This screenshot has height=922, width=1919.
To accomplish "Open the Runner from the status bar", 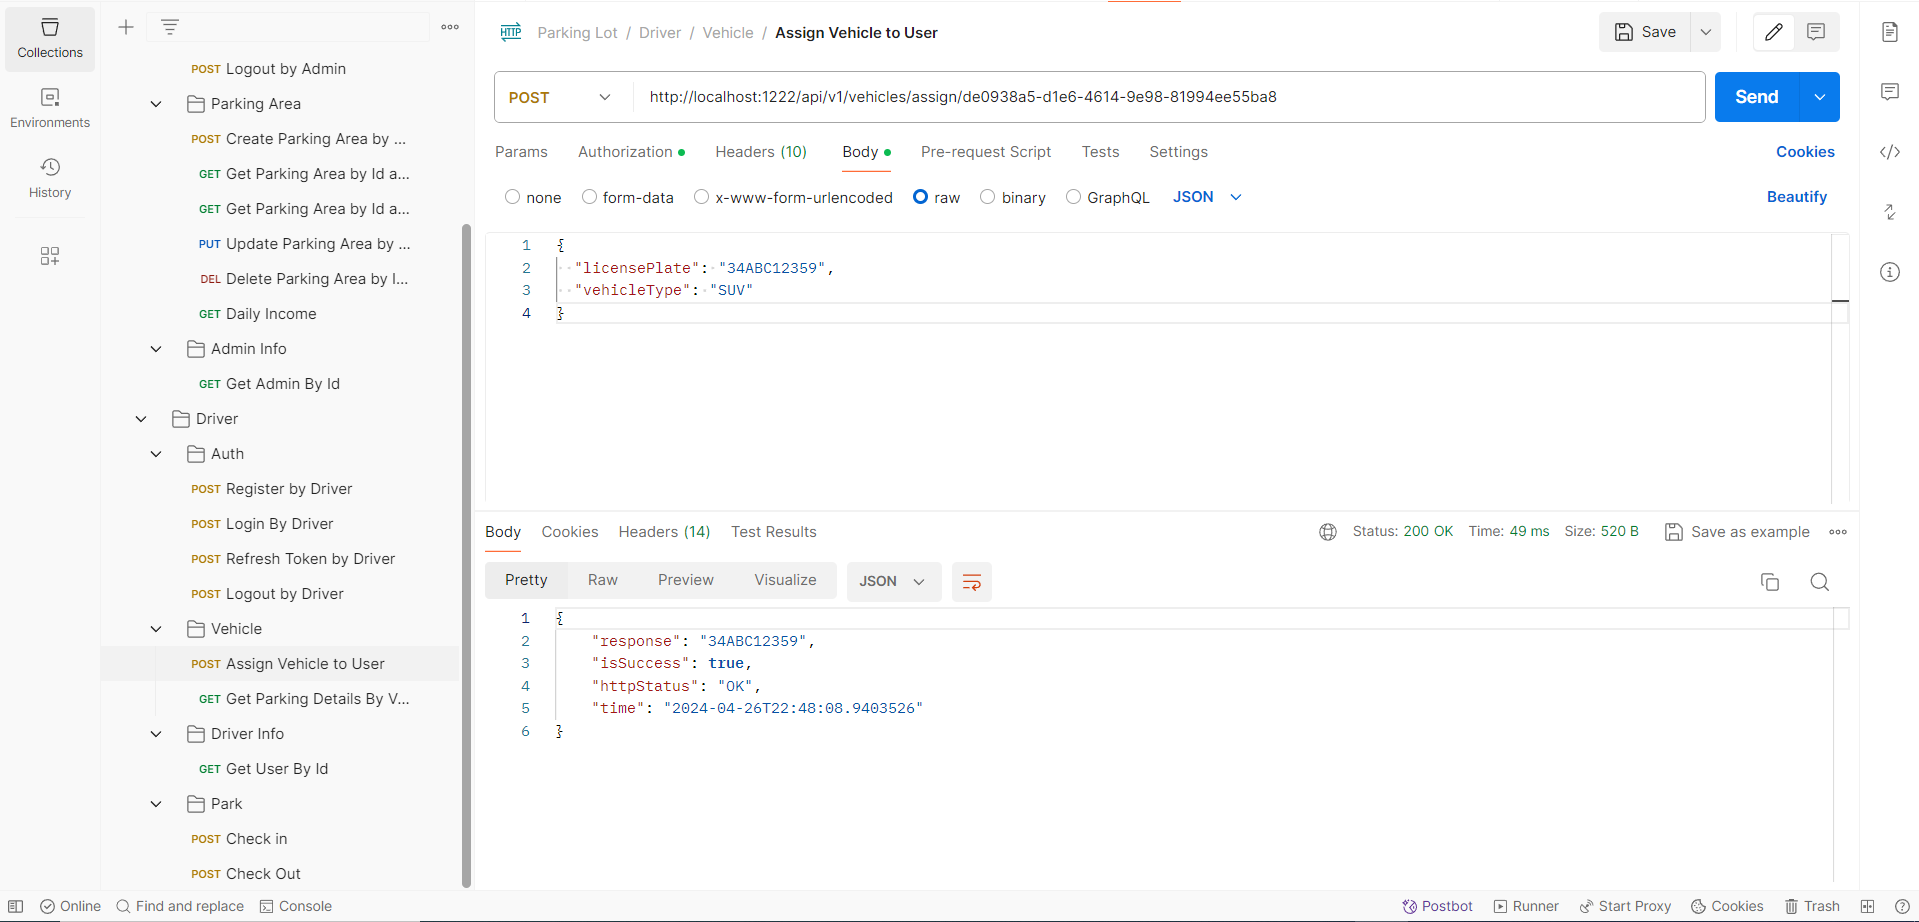I will click(x=1526, y=906).
